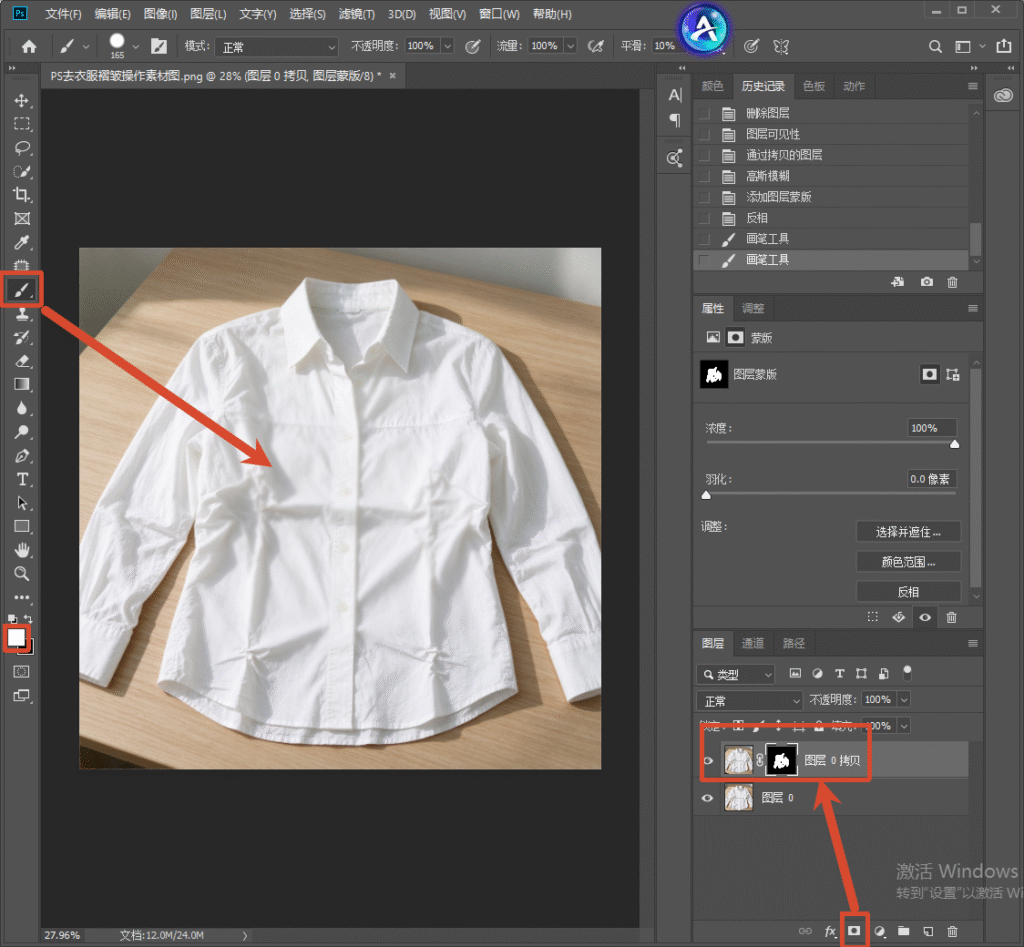Open layers 类型 filter dropdown
This screenshot has height=947, width=1024.
735,675
